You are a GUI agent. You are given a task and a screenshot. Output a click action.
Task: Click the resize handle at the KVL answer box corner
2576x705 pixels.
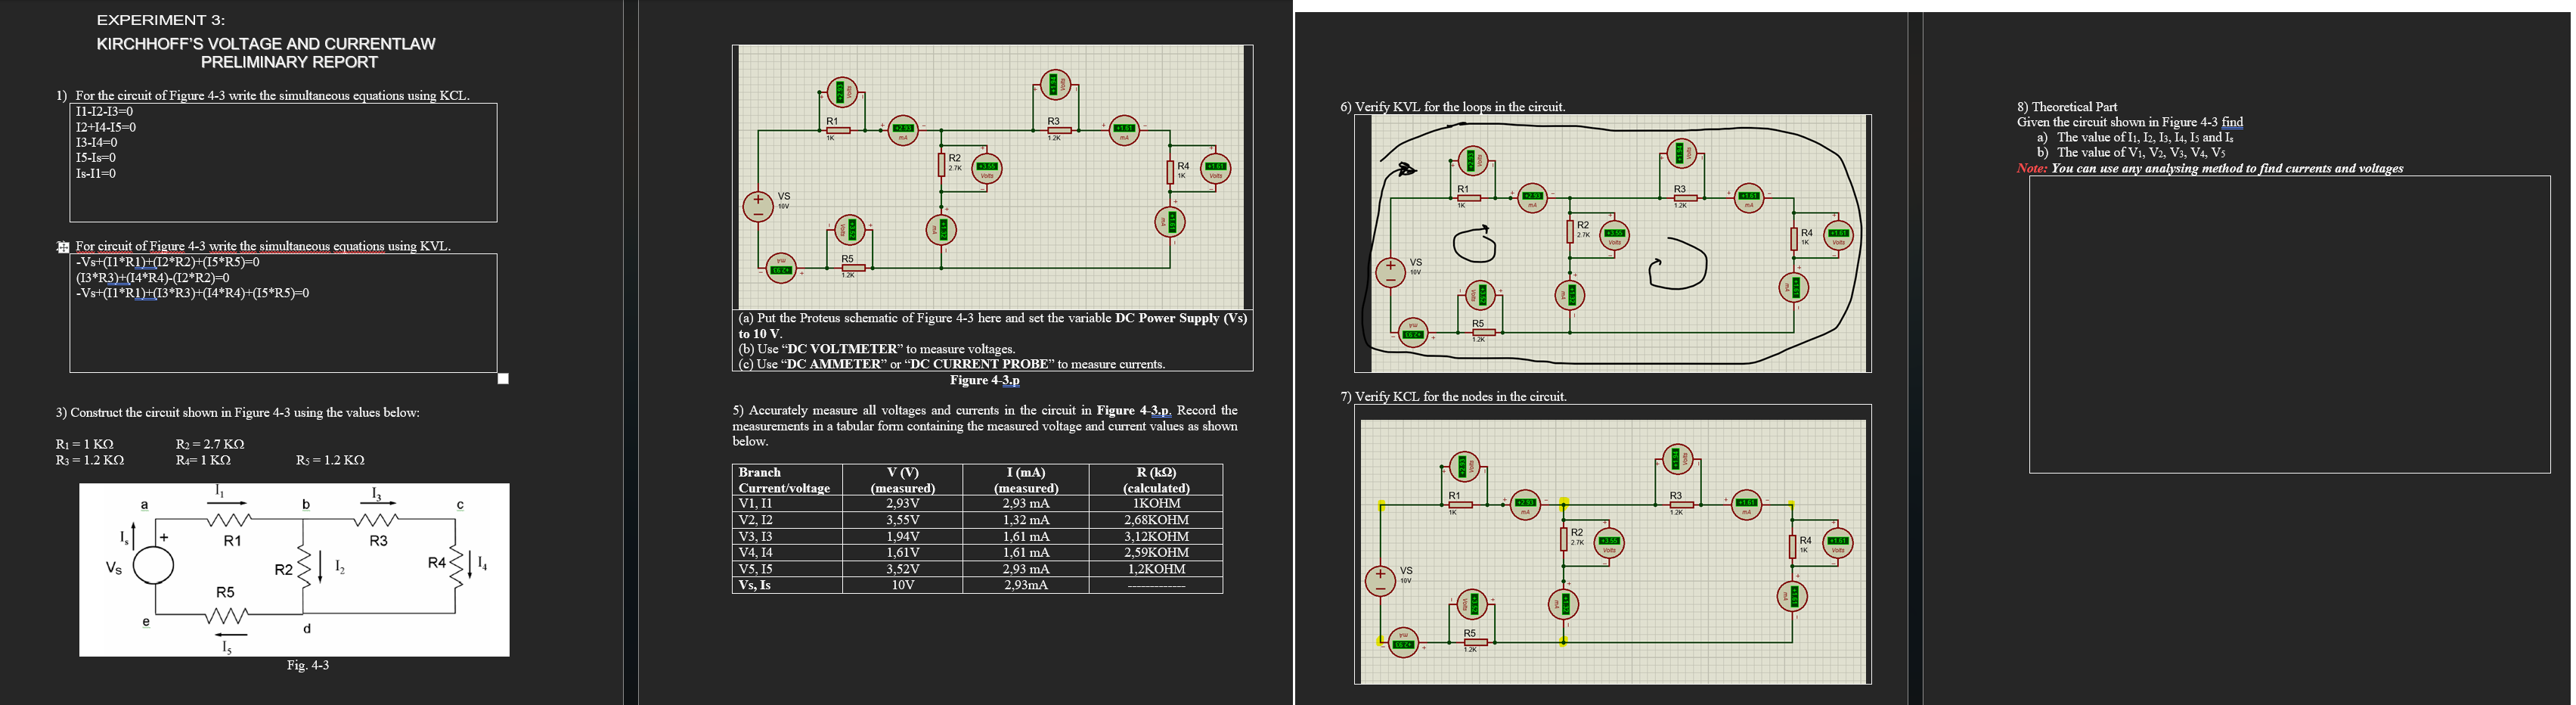[503, 378]
